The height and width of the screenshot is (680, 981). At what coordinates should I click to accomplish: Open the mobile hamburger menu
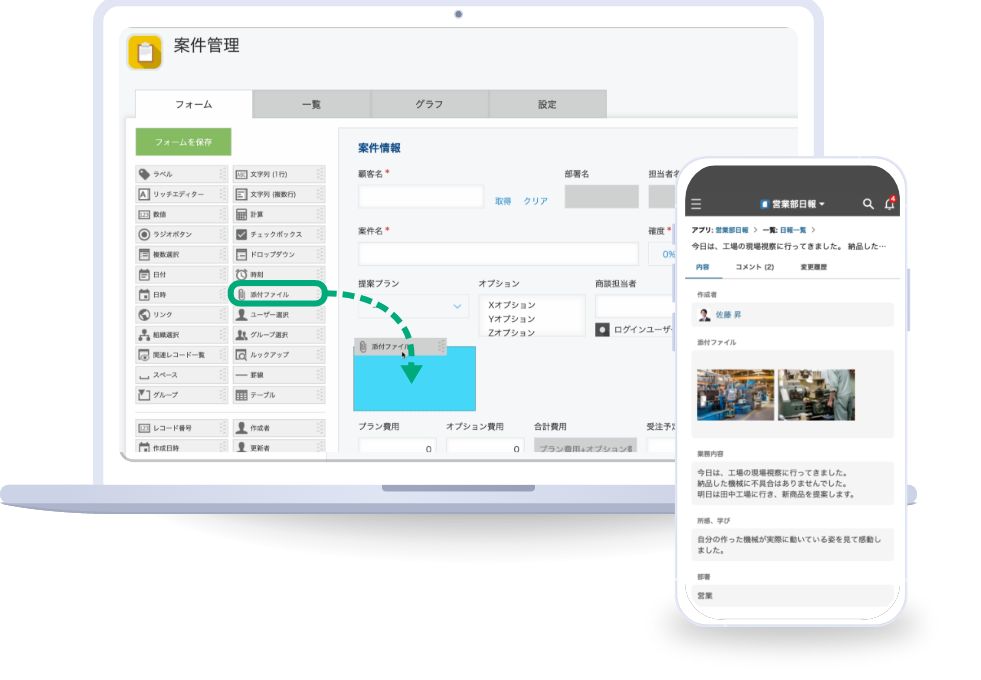pos(696,204)
